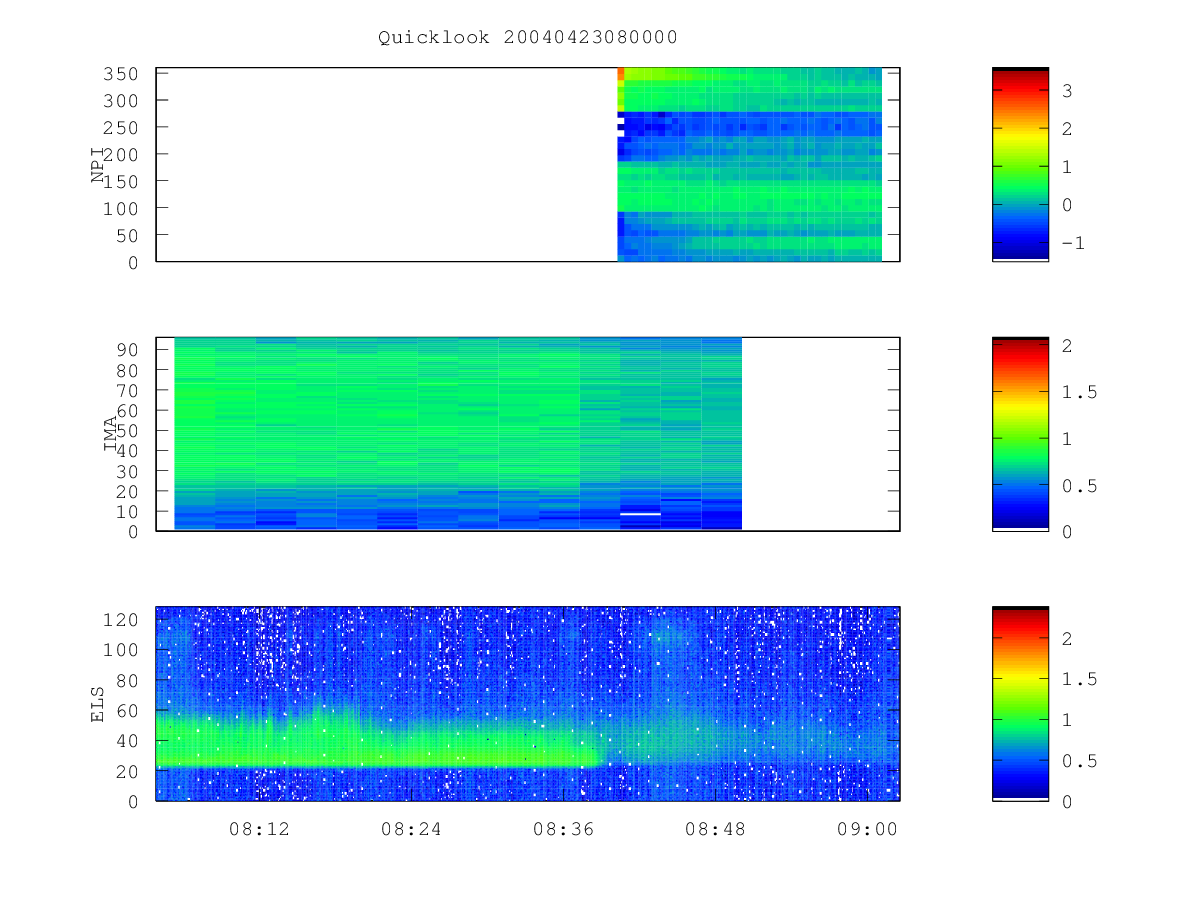
Task: Click the 3 label on NPI colorbar
Action: point(1067,91)
